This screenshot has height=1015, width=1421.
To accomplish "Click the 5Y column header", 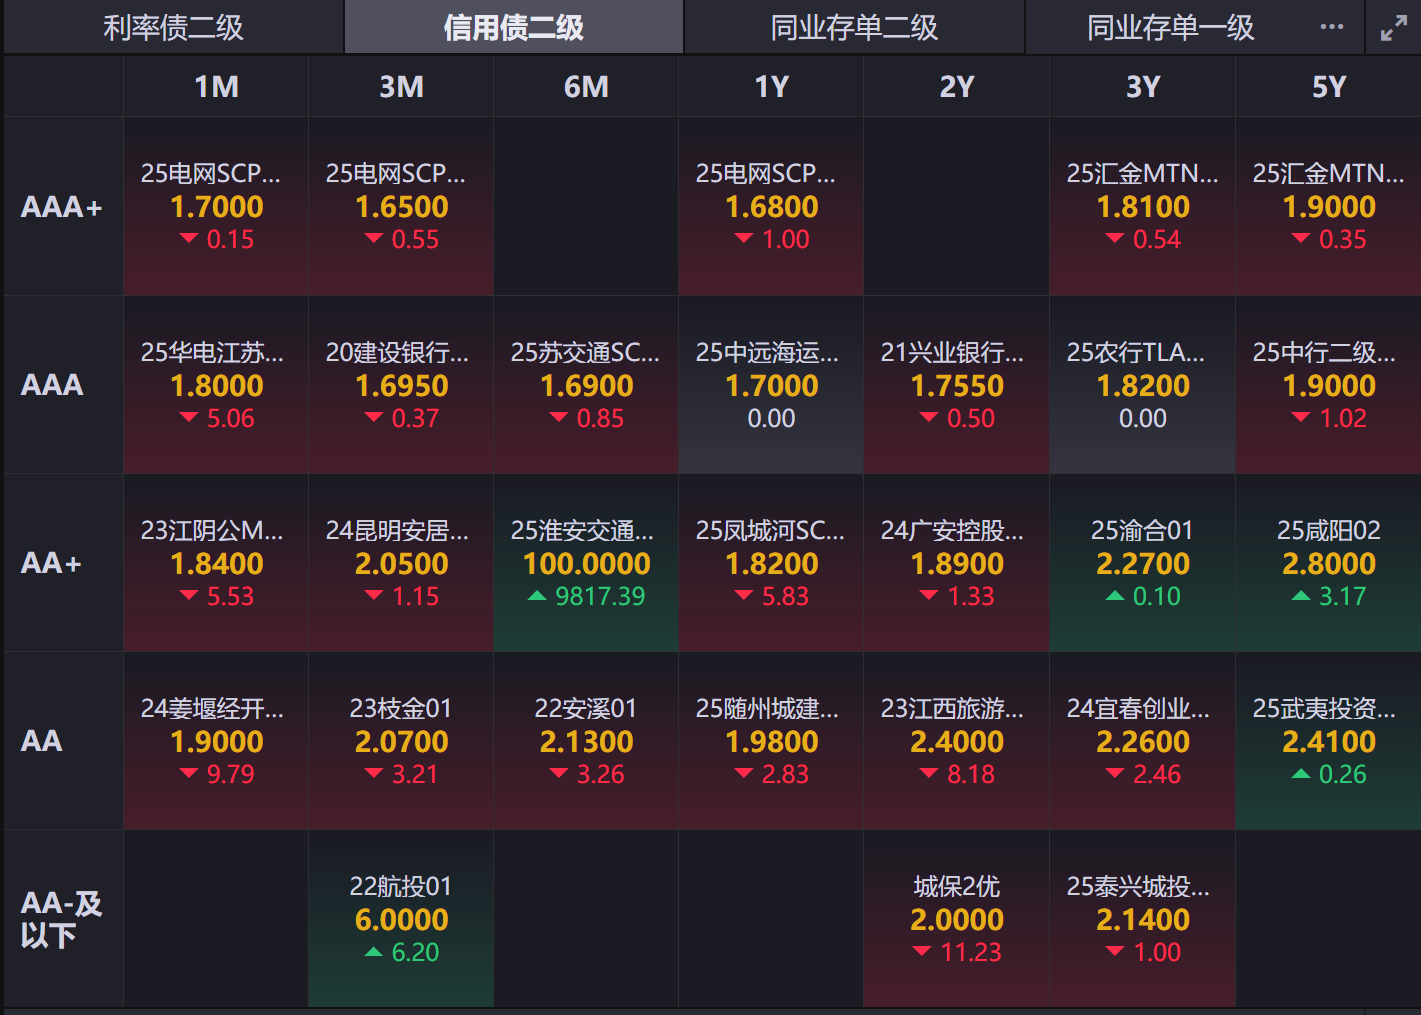I will point(1328,87).
